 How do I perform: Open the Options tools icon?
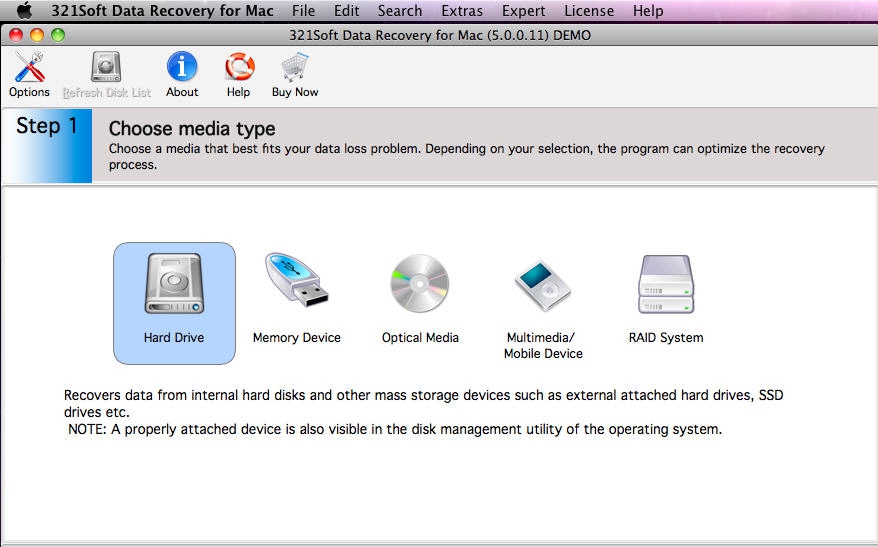click(x=30, y=67)
